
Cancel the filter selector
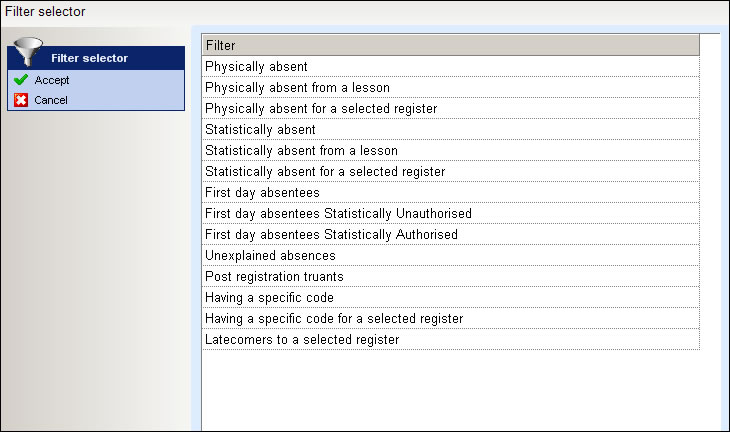click(51, 100)
